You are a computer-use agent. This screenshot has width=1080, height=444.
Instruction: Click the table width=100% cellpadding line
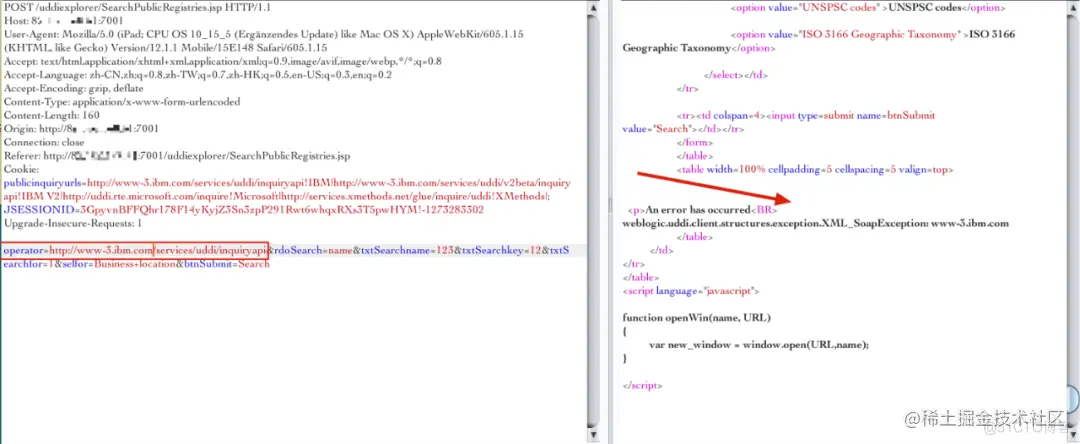point(815,169)
